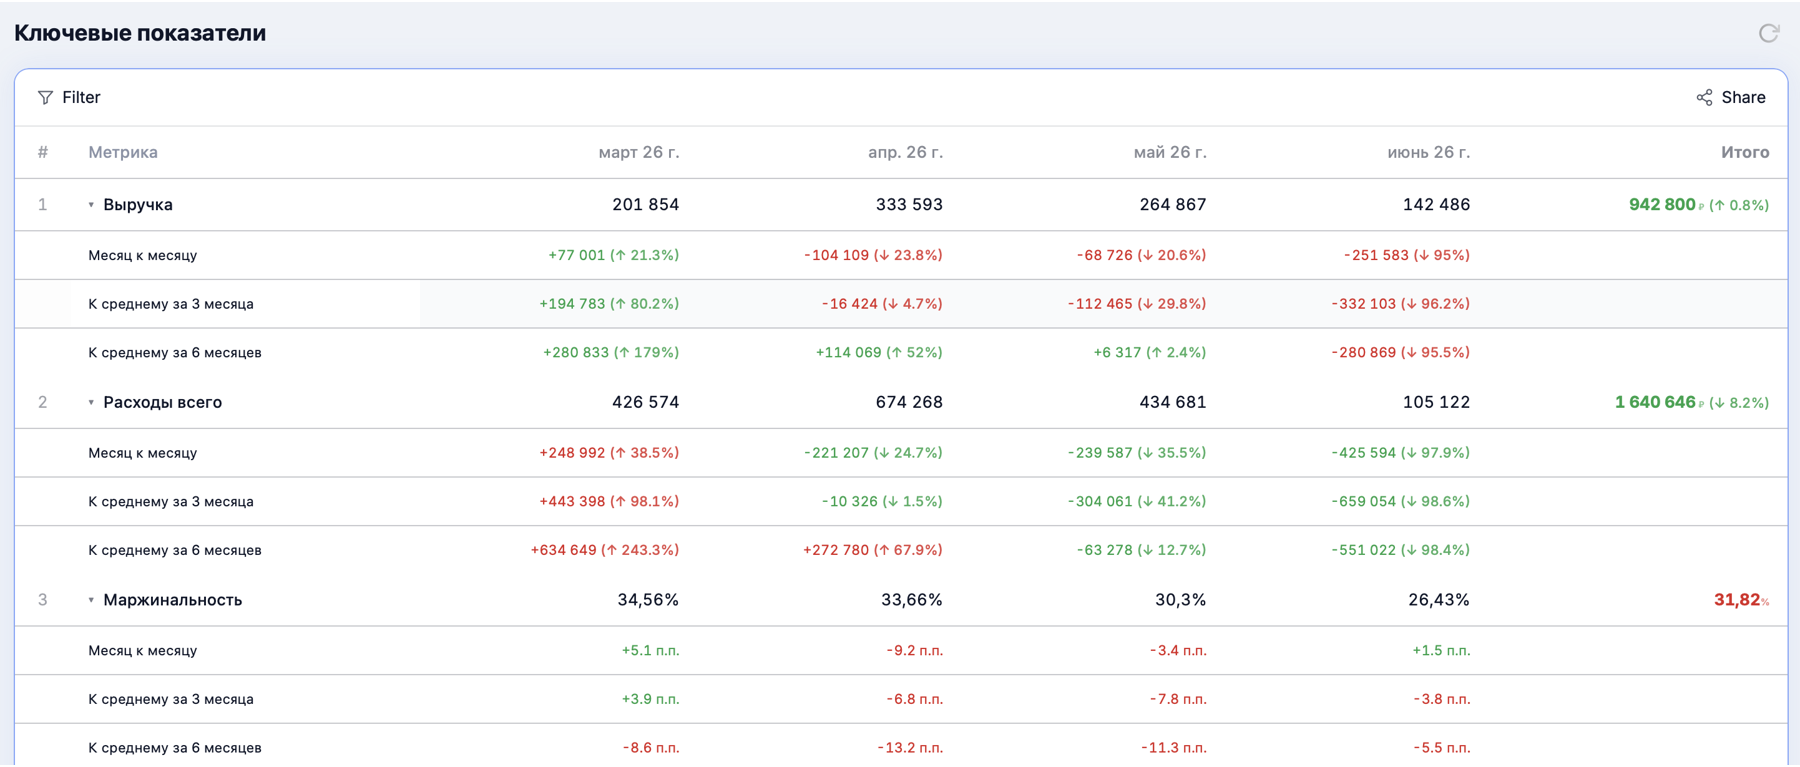This screenshot has width=1800, height=767.
Task: Click the март 26 г. column header
Action: coord(639,152)
